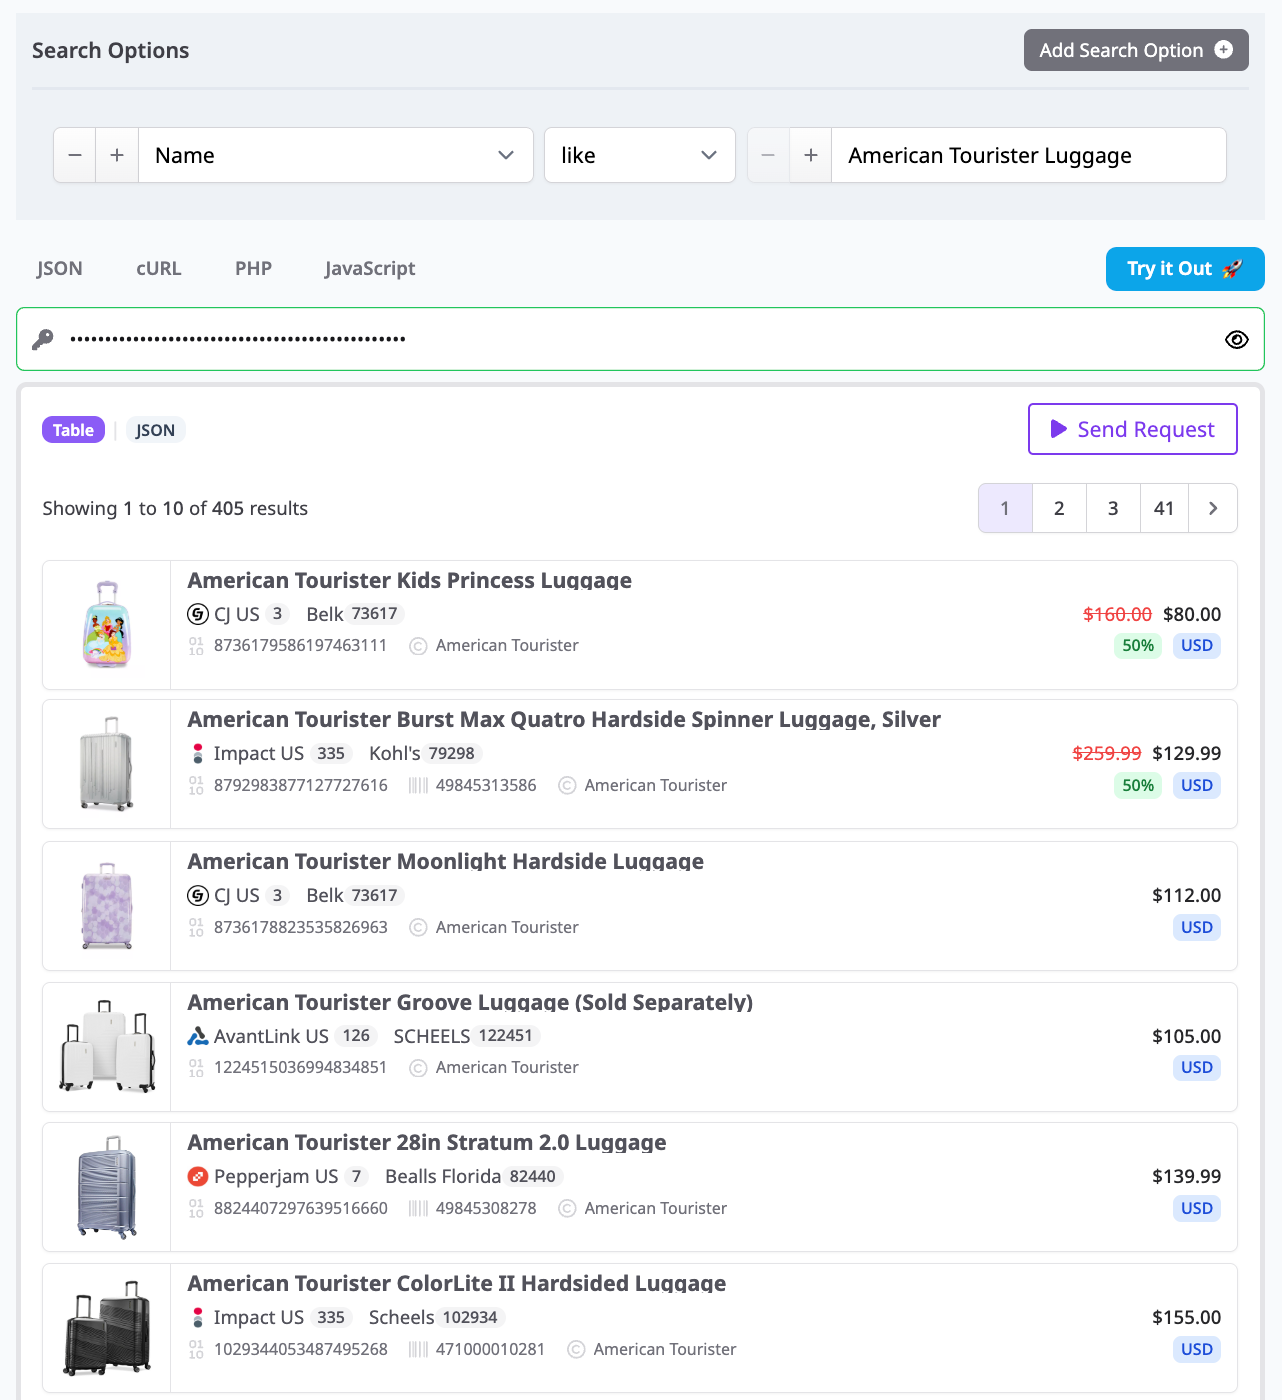This screenshot has height=1400, width=1282.
Task: Open the Name field dropdown
Action: click(x=335, y=155)
